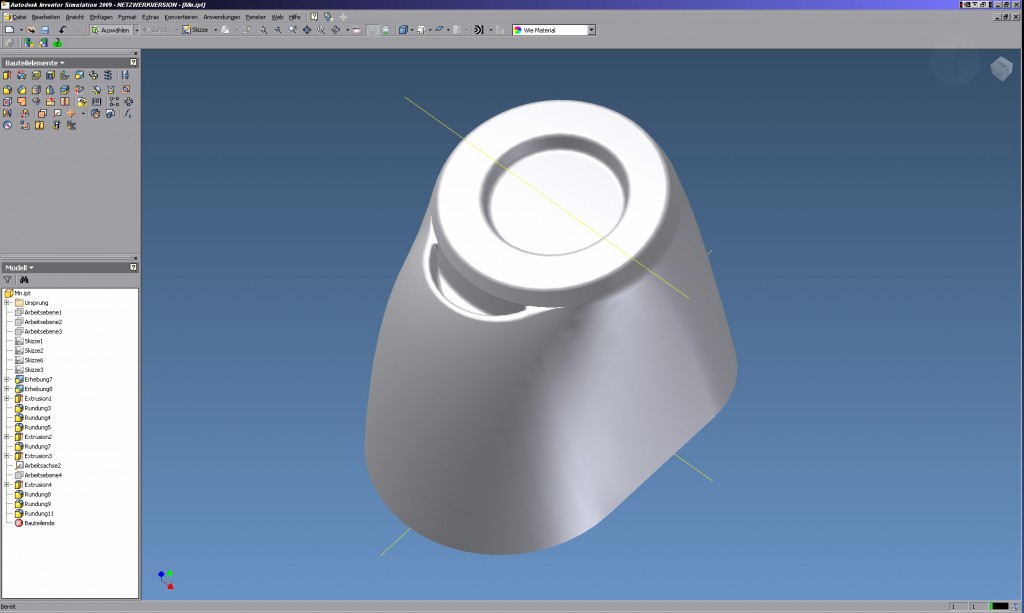
Task: Select the Pan view tool
Action: tap(307, 30)
